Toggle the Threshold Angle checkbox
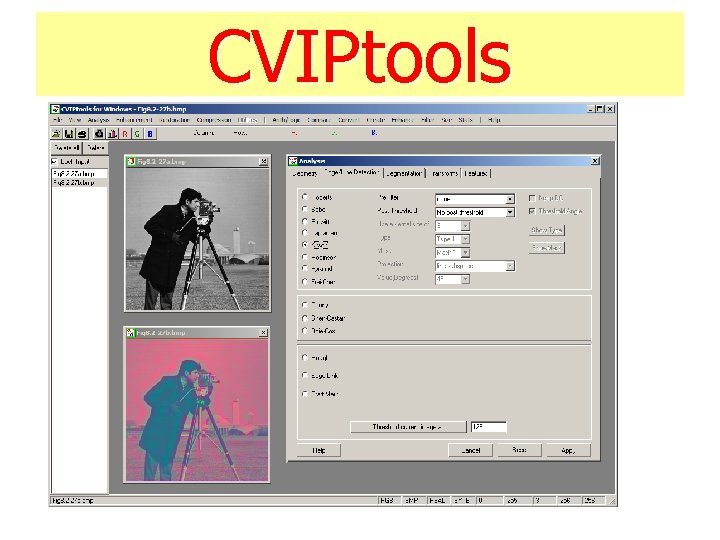 coord(532,211)
